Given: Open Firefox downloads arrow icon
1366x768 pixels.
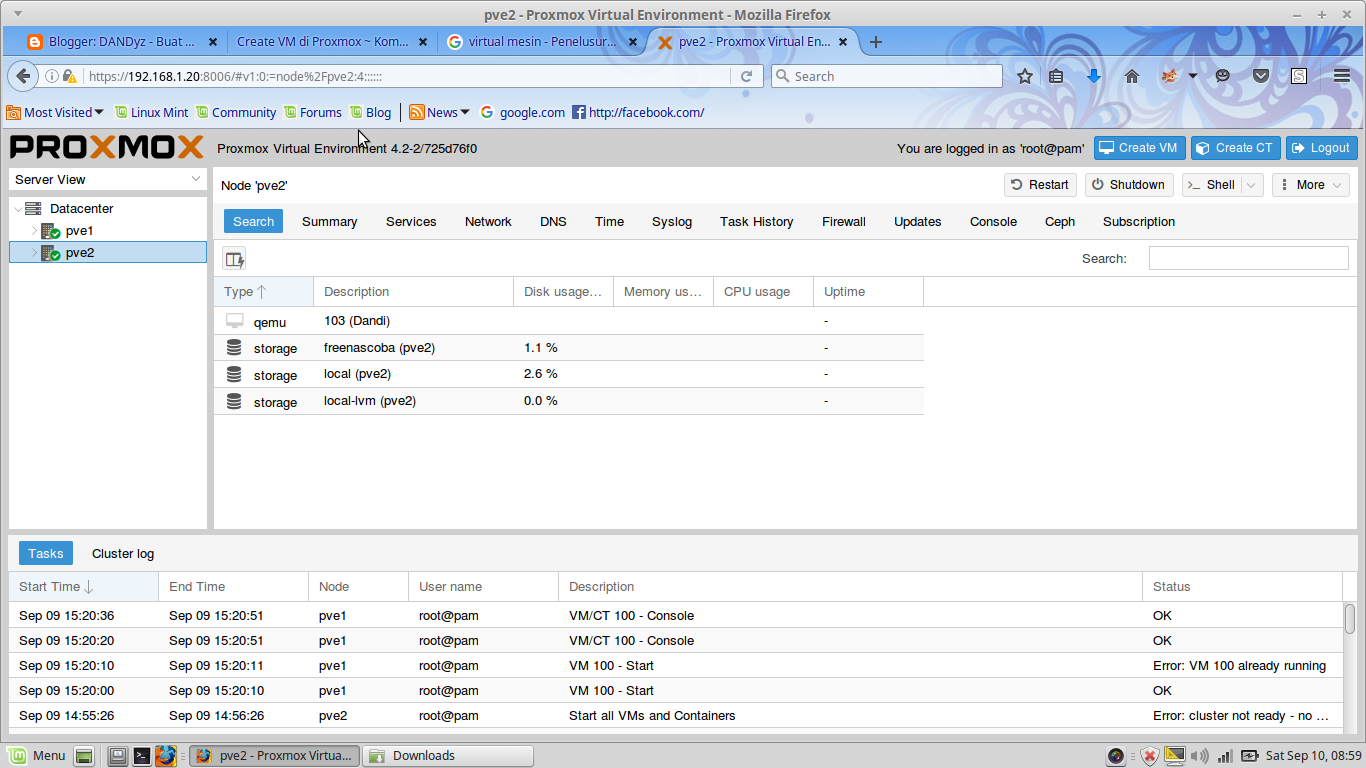Looking at the screenshot, I should (1094, 76).
